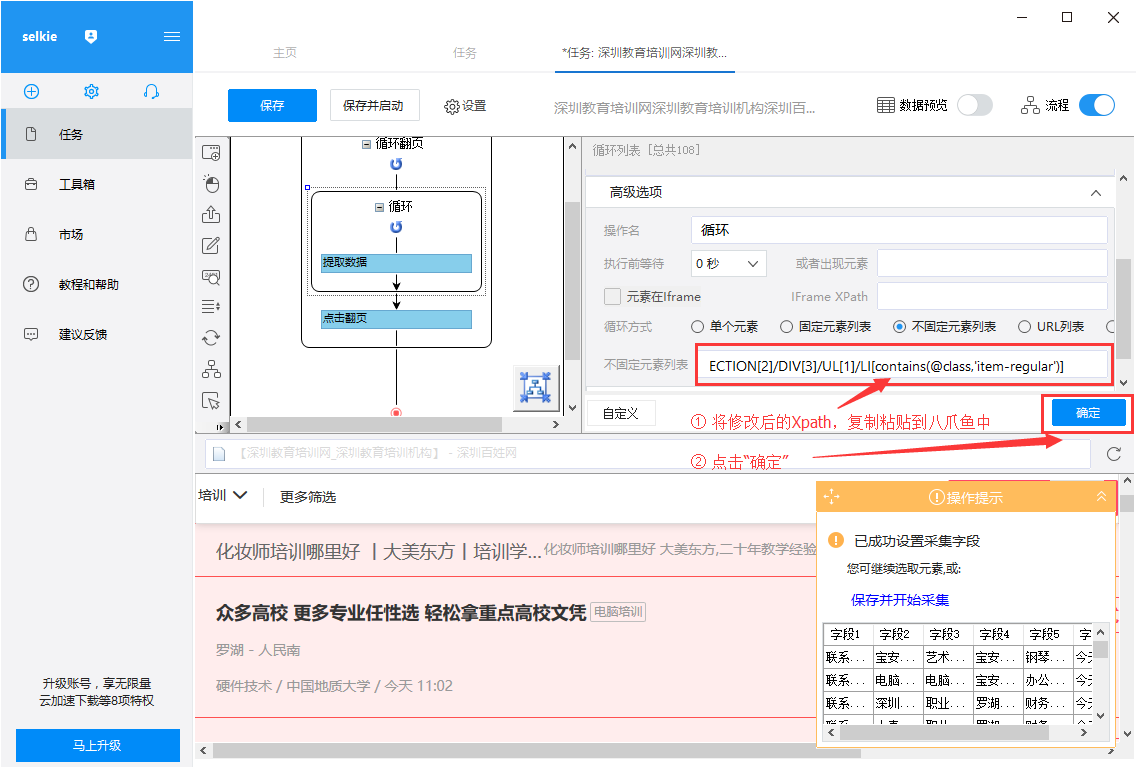Open 更多筛选 filter options

click(308, 497)
